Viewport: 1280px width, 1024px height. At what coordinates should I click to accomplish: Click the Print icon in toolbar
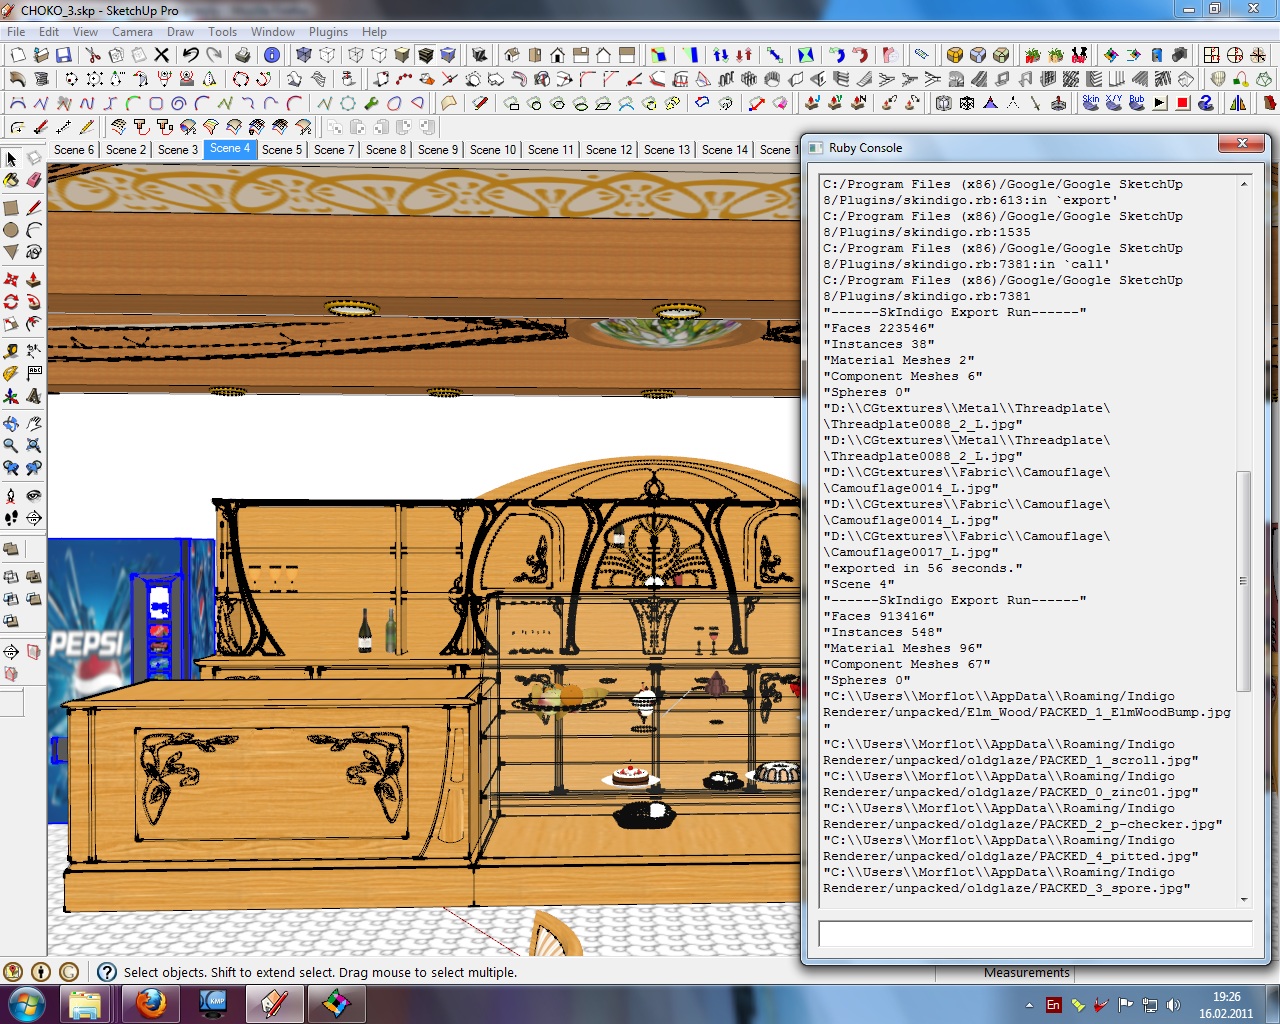tap(242, 55)
